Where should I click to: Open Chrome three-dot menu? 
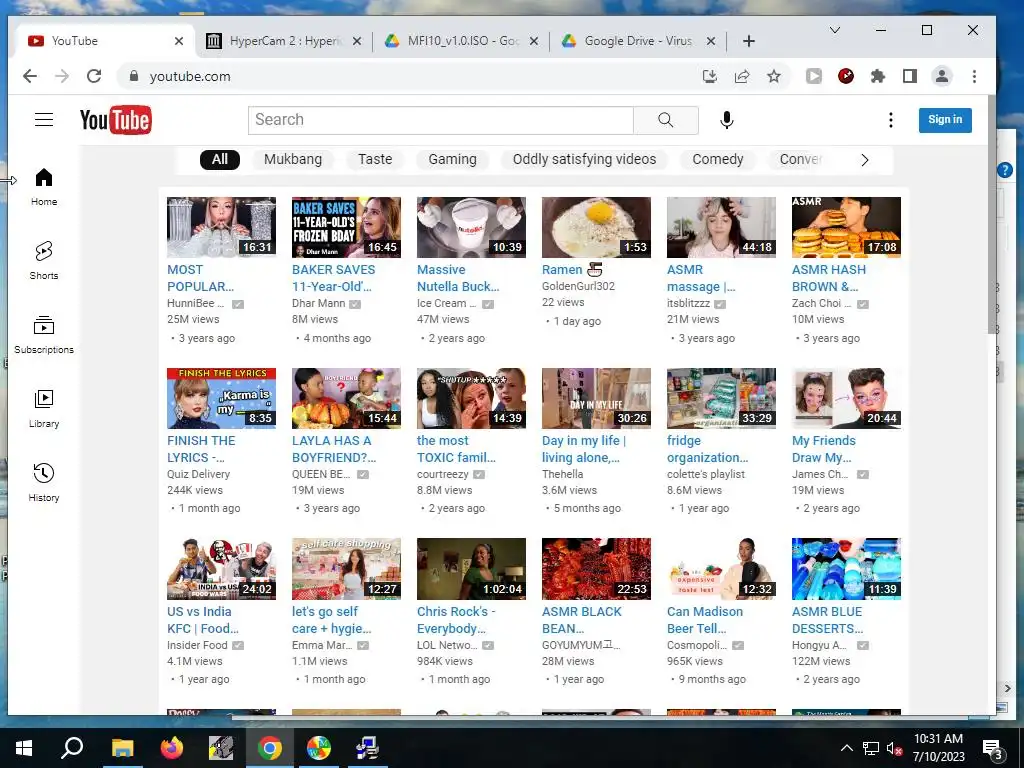[974, 76]
